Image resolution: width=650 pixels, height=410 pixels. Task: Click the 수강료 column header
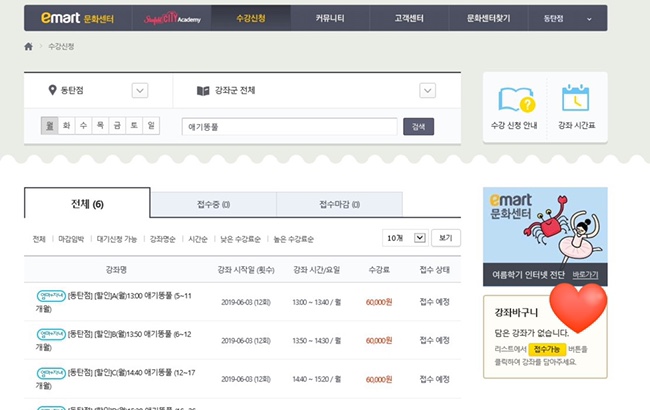379,270
